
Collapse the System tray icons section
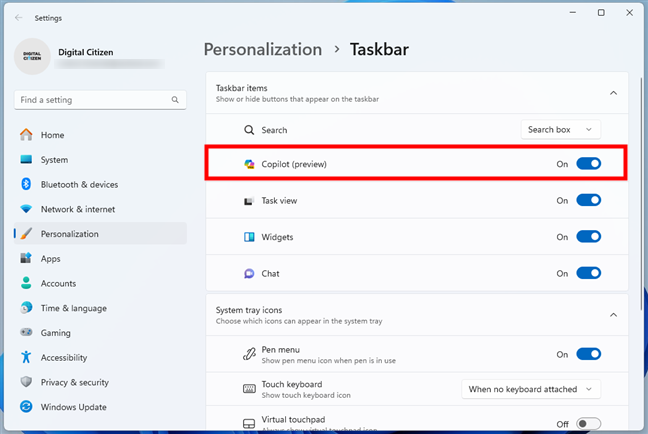point(613,315)
